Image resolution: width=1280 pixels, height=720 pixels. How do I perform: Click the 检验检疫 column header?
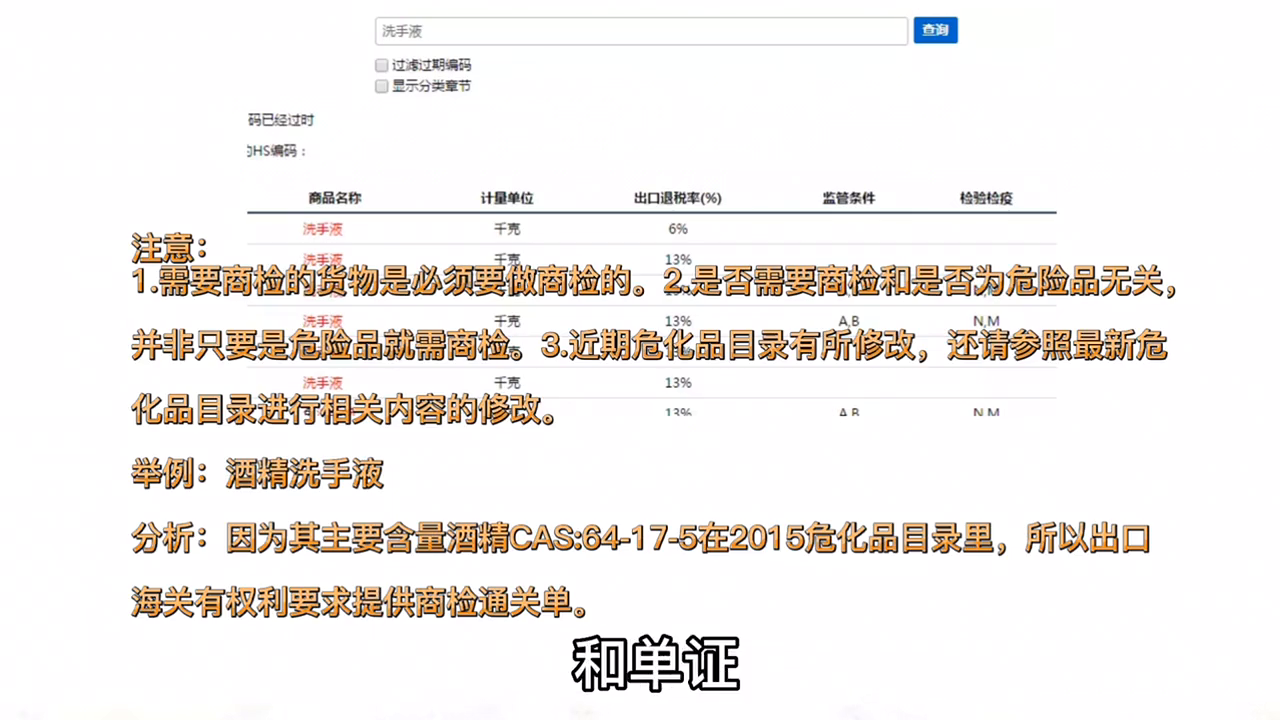point(986,198)
